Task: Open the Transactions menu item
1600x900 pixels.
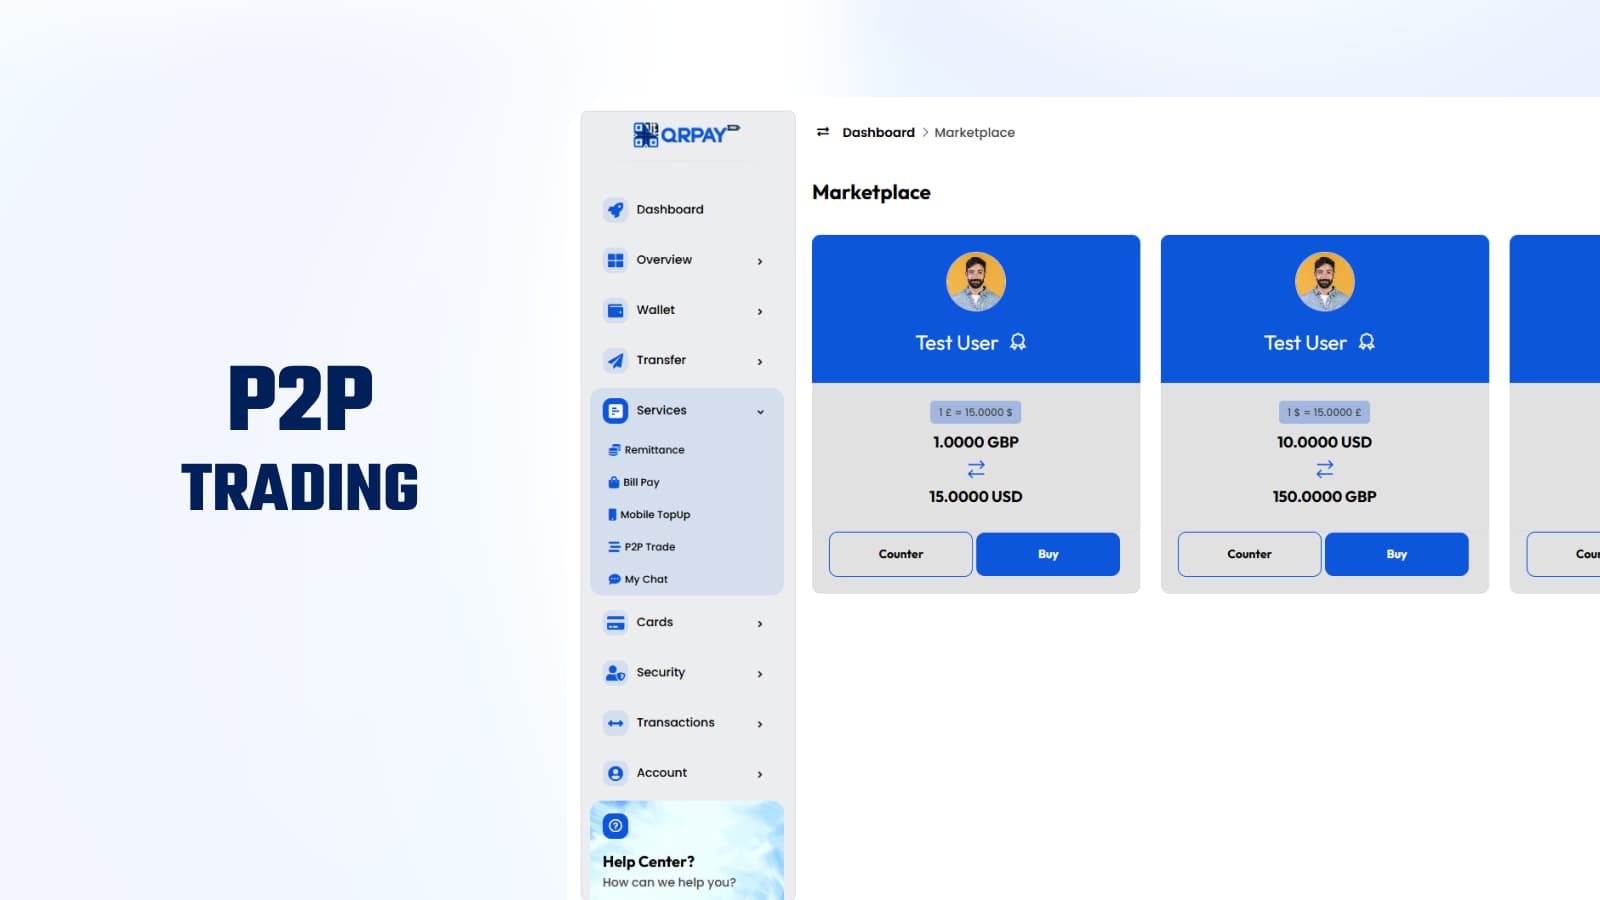Action: pyautogui.click(x=675, y=722)
